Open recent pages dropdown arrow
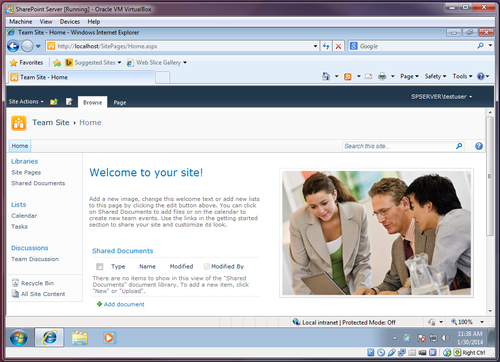This screenshot has height=362, width=500. coord(38,46)
